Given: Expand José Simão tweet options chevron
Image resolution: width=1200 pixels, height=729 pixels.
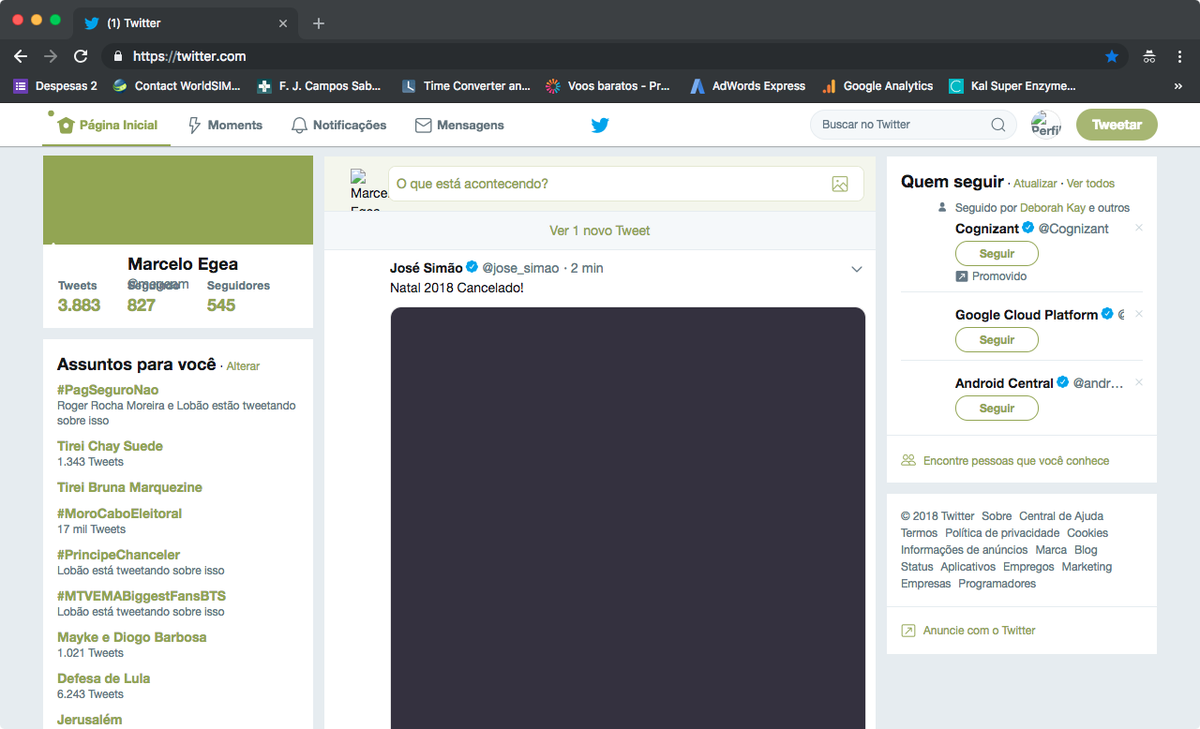Looking at the screenshot, I should (x=856, y=269).
